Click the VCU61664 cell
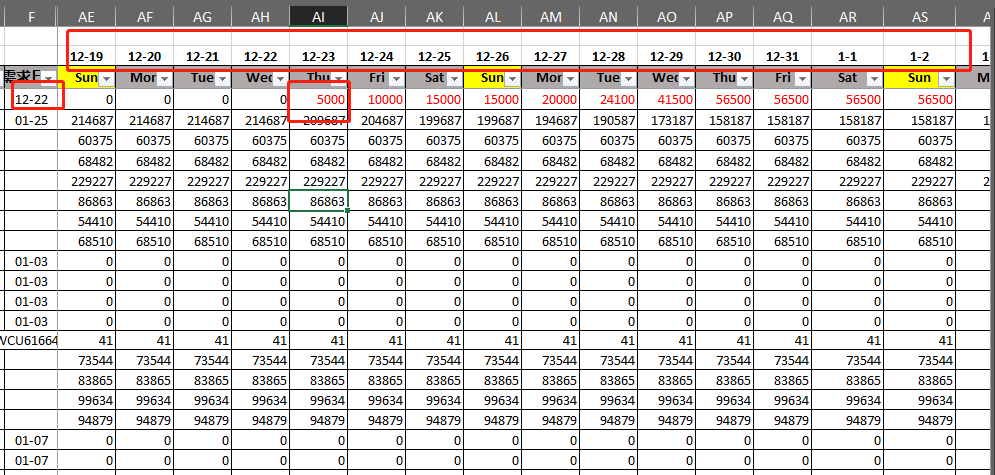 [31, 340]
